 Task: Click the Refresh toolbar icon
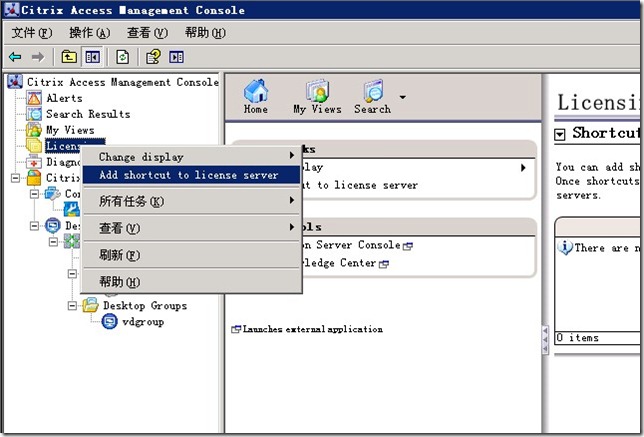click(122, 57)
